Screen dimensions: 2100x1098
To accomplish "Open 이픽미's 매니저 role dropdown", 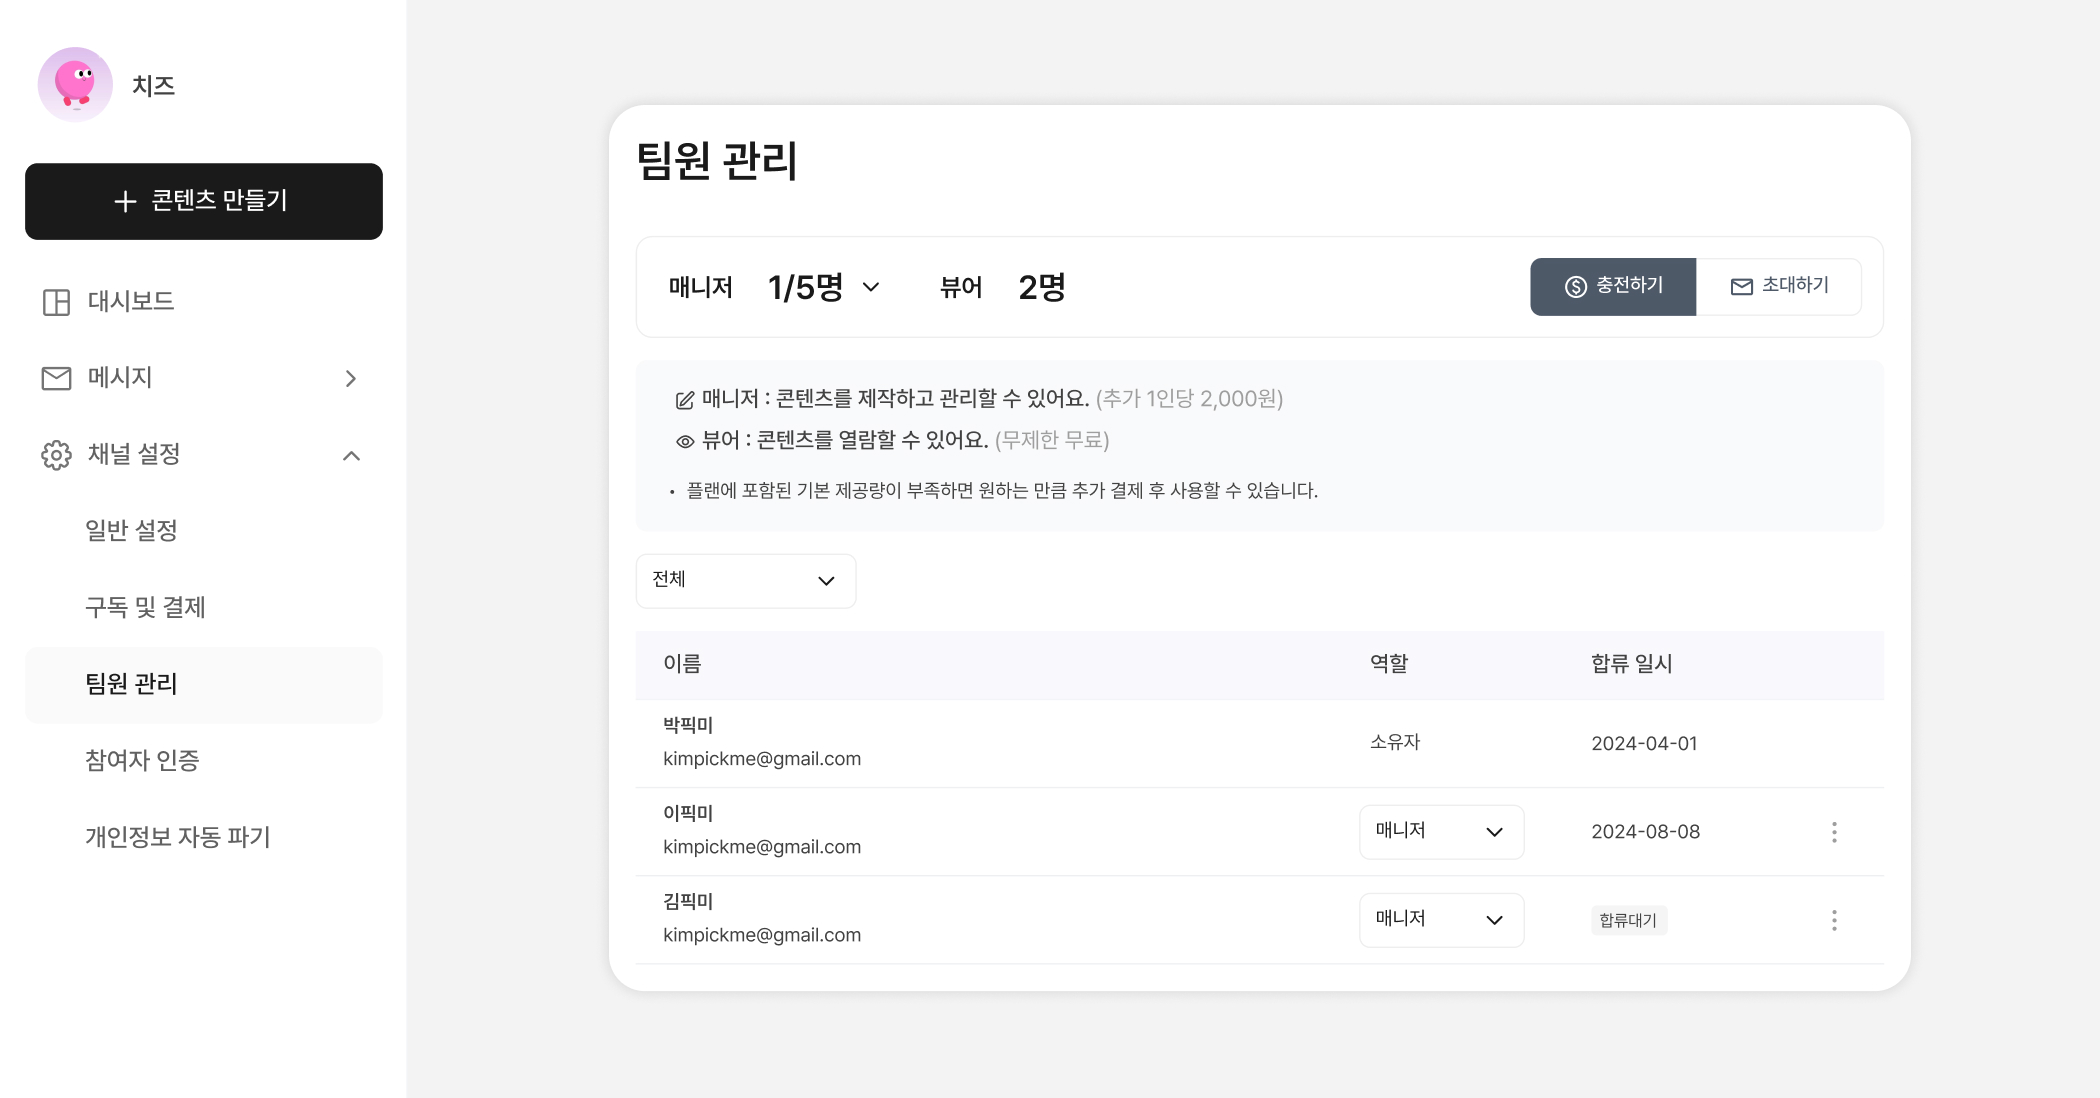I will point(1440,832).
